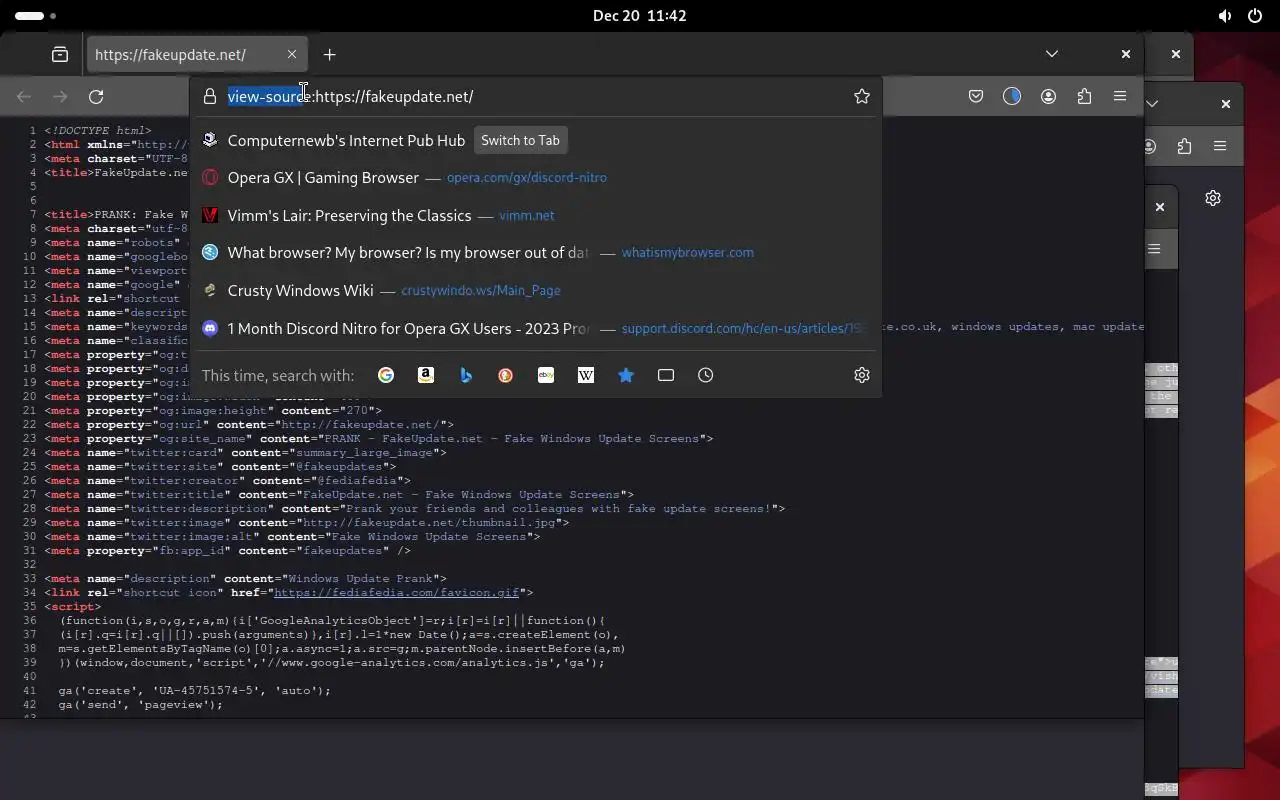1280x800 pixels.
Task: Open the Firefox account menu
Action: [x=1048, y=96]
